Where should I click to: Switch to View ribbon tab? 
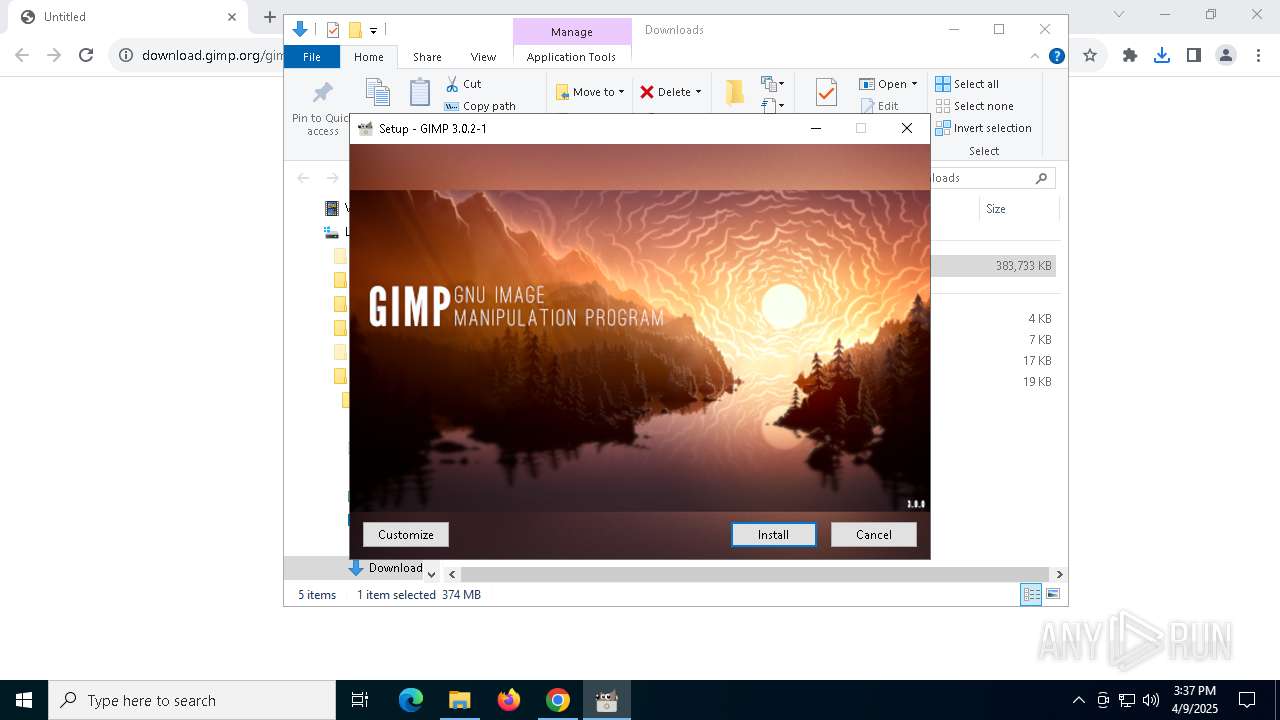tap(483, 57)
